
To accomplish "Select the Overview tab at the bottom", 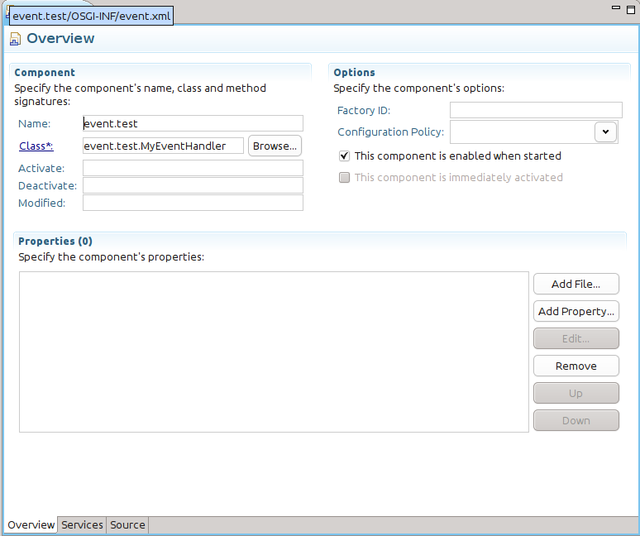I will (x=31, y=525).
